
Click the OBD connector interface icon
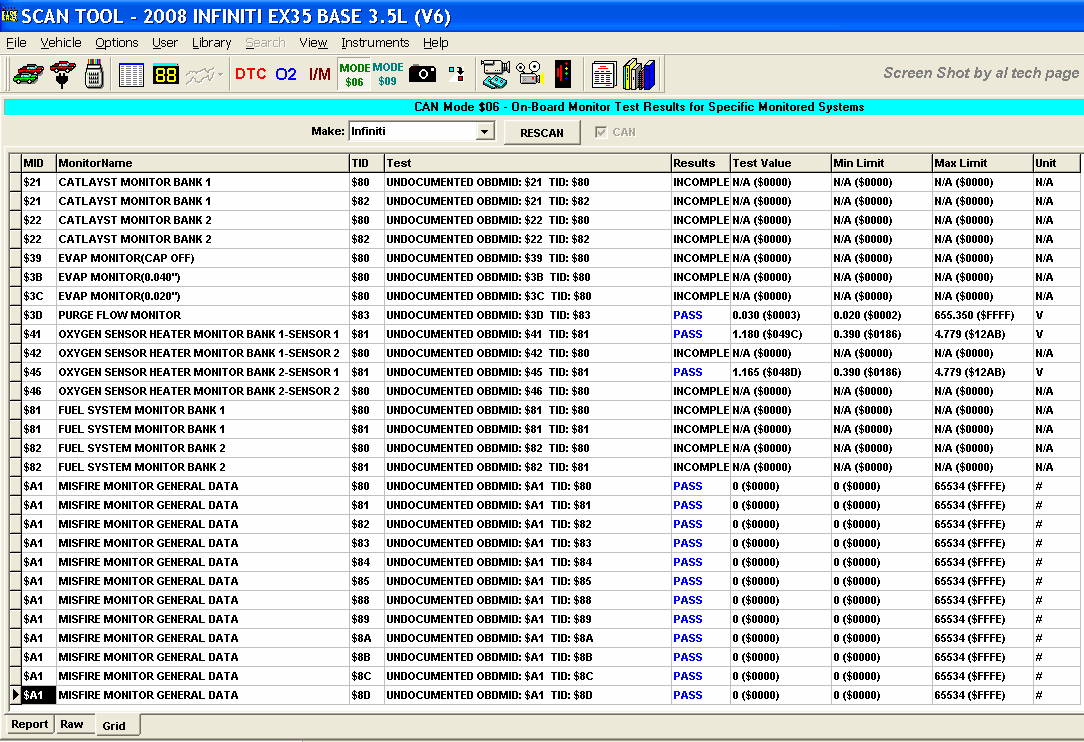point(94,74)
